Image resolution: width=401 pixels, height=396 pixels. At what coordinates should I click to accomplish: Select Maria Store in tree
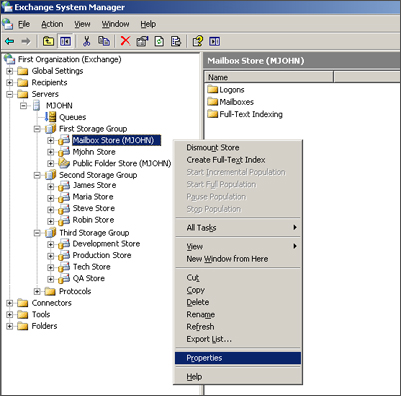click(x=93, y=197)
